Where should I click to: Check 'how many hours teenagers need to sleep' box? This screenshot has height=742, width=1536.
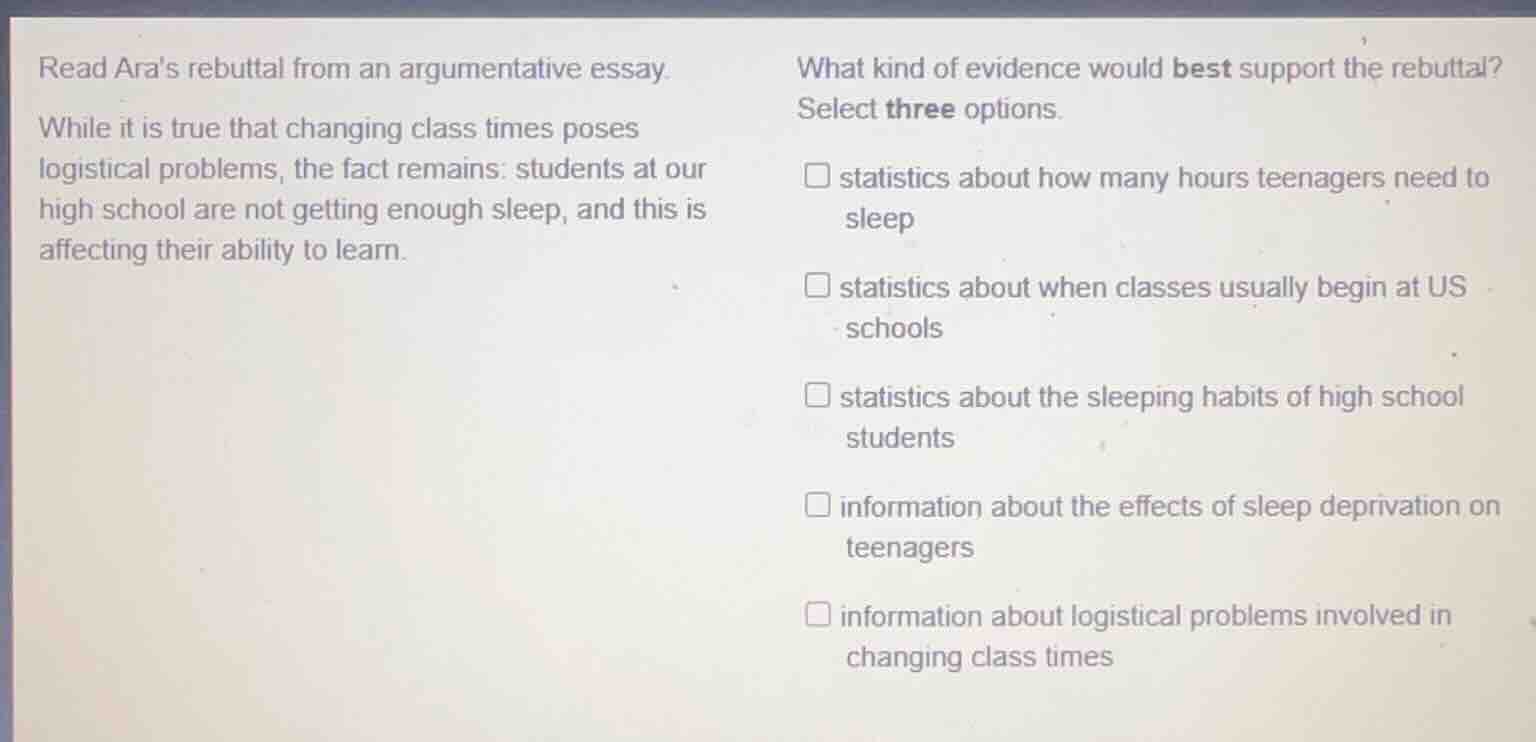(x=818, y=178)
